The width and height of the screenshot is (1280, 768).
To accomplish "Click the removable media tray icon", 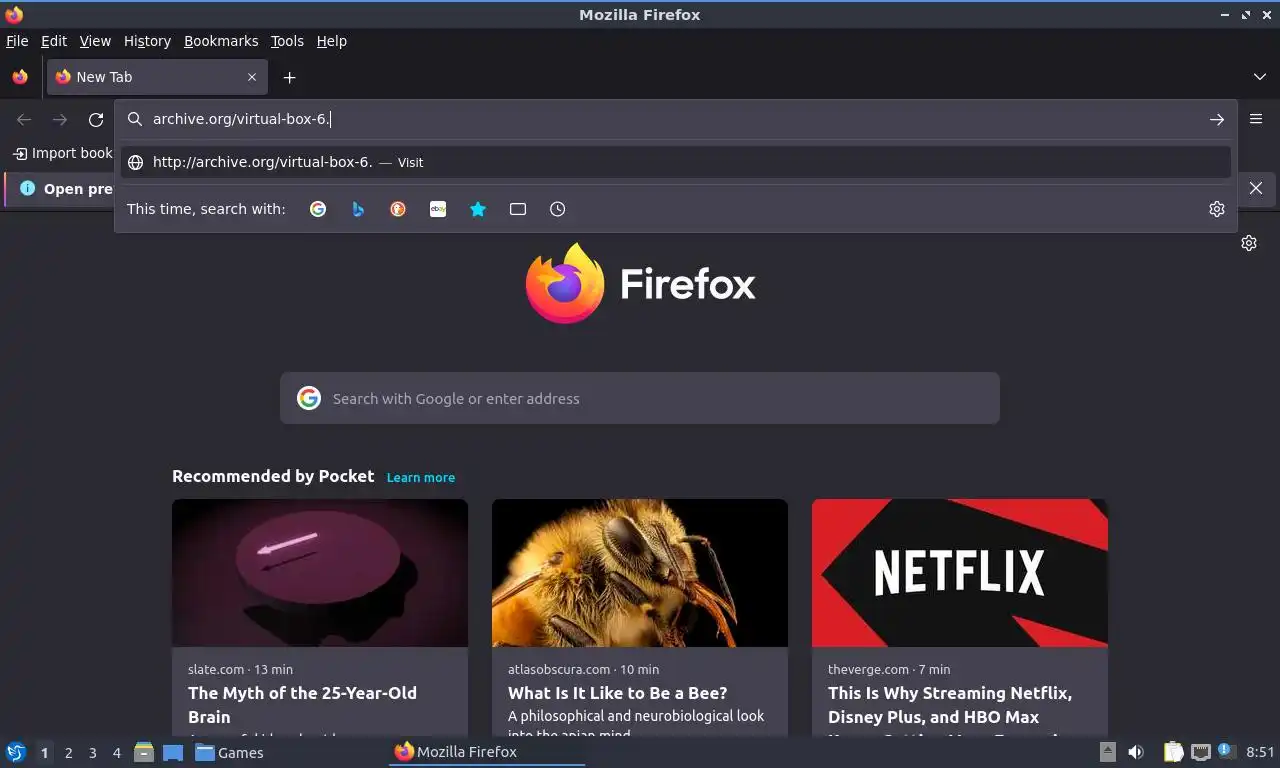I will point(1107,752).
